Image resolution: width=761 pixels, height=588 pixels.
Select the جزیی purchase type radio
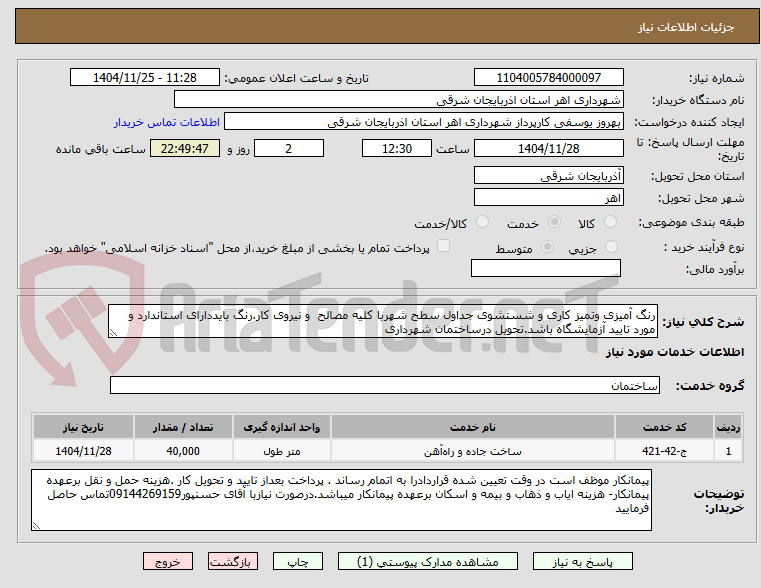(x=612, y=246)
